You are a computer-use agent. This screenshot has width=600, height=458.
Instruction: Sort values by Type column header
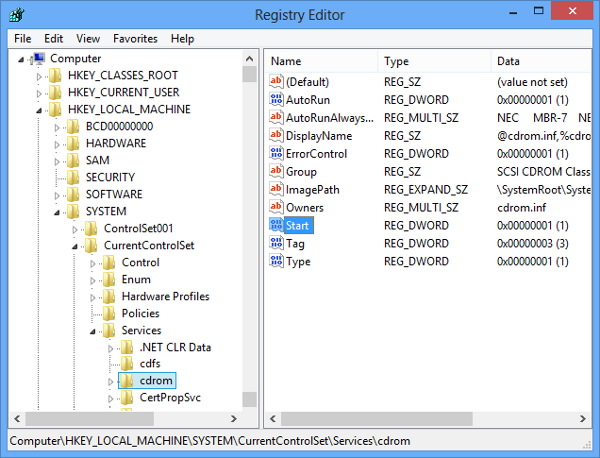pos(434,61)
